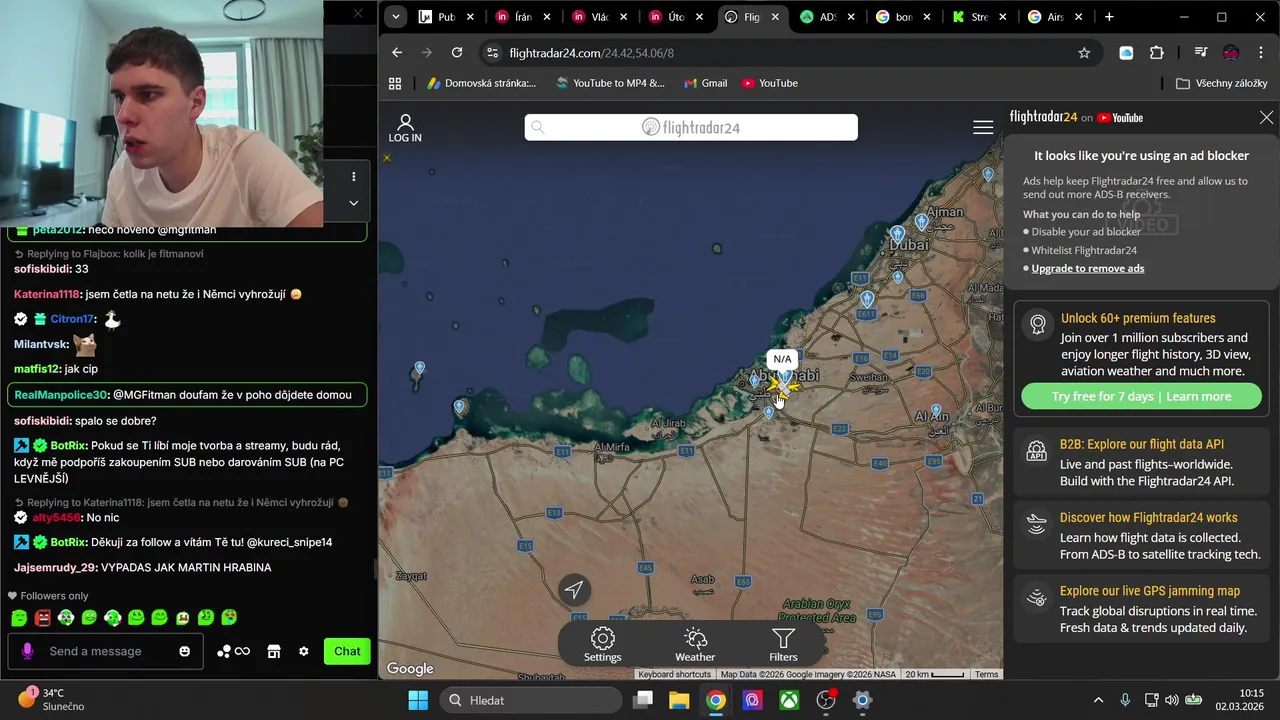Open the Gmail bookmark
Image resolution: width=1280 pixels, height=720 pixels.
pyautogui.click(x=705, y=83)
